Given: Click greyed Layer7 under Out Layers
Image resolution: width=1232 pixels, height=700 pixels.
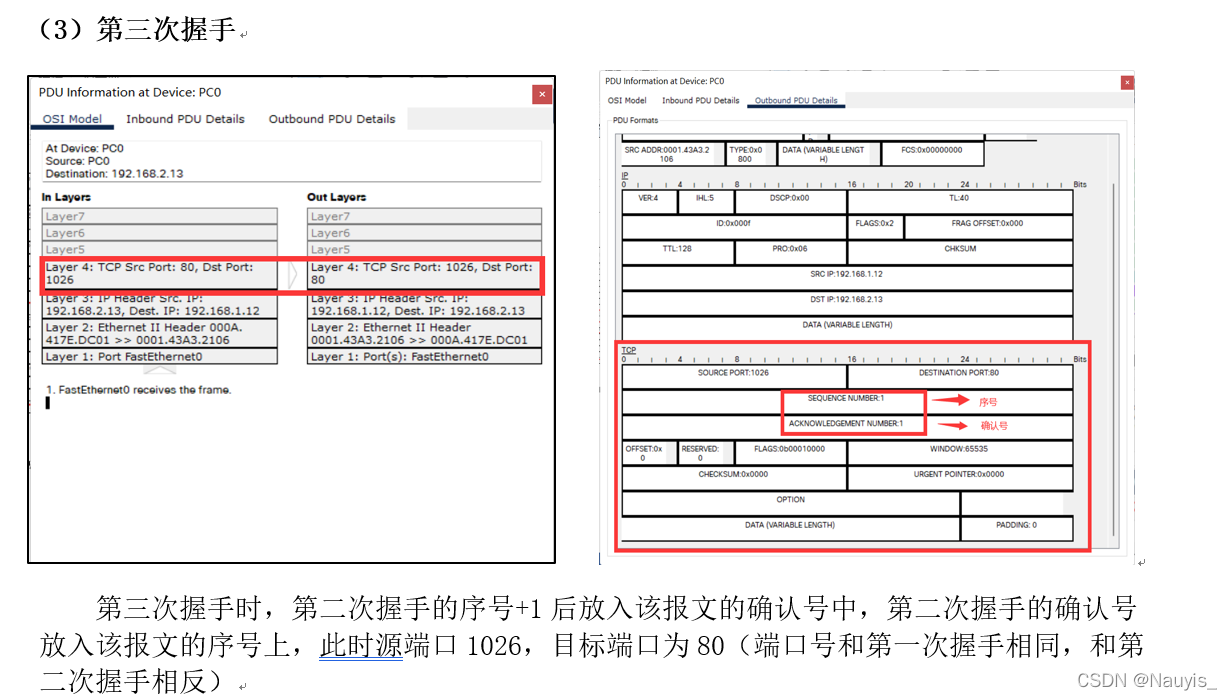Looking at the screenshot, I should (424, 216).
